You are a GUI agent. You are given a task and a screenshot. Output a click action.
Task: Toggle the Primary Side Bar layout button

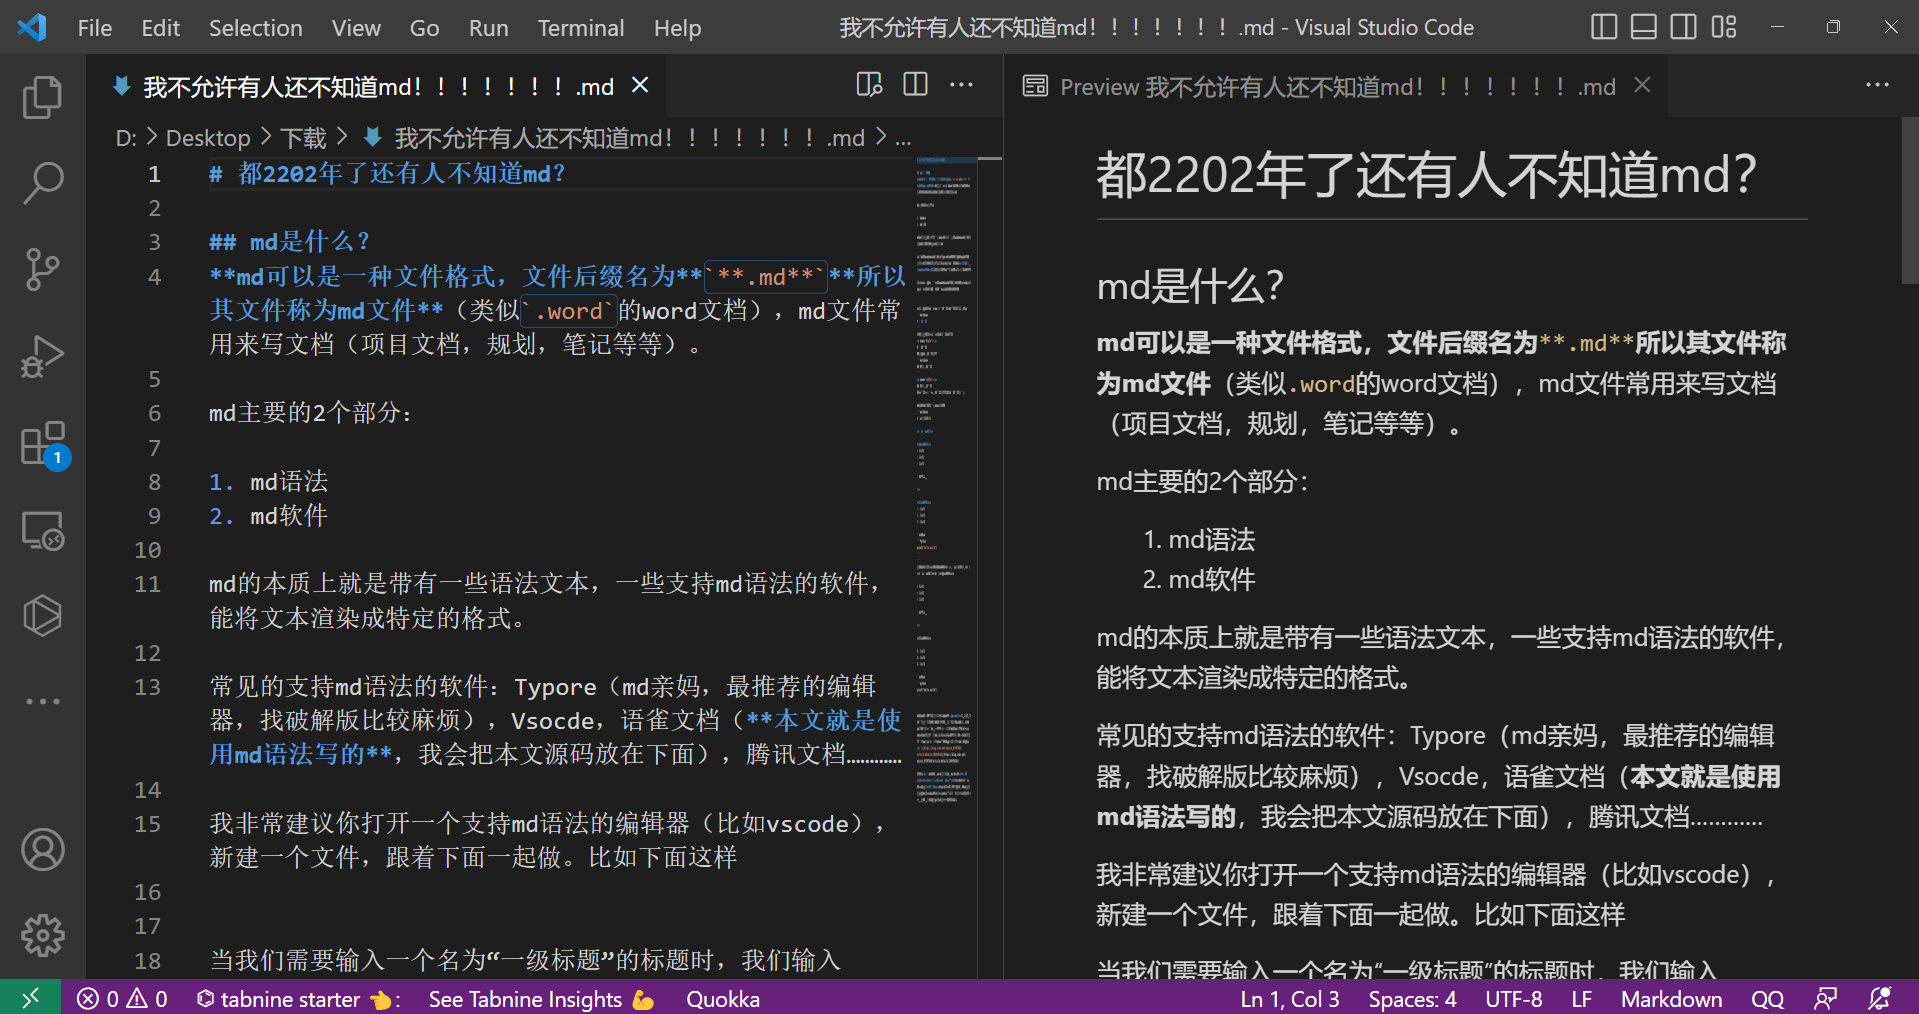point(1603,27)
